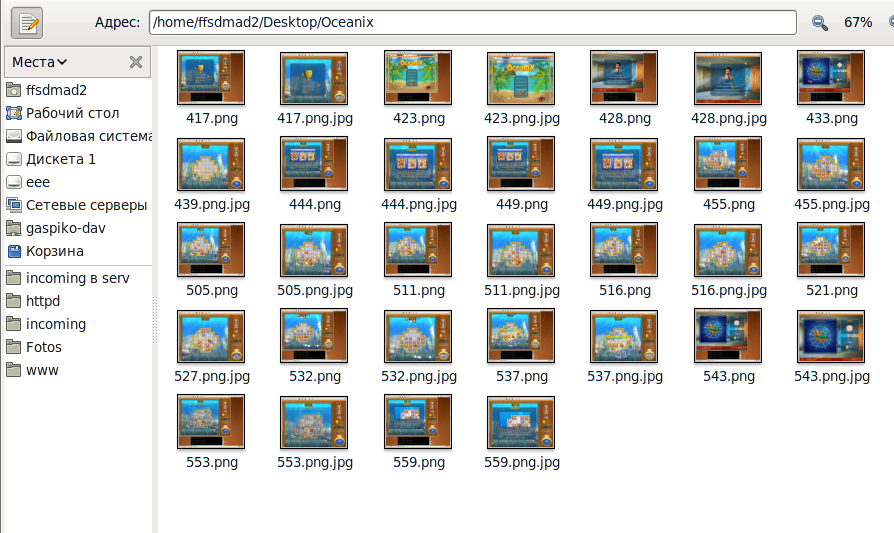Image resolution: width=894 pixels, height=533 pixels.
Task: Click the 67% zoom level label
Action: (858, 23)
